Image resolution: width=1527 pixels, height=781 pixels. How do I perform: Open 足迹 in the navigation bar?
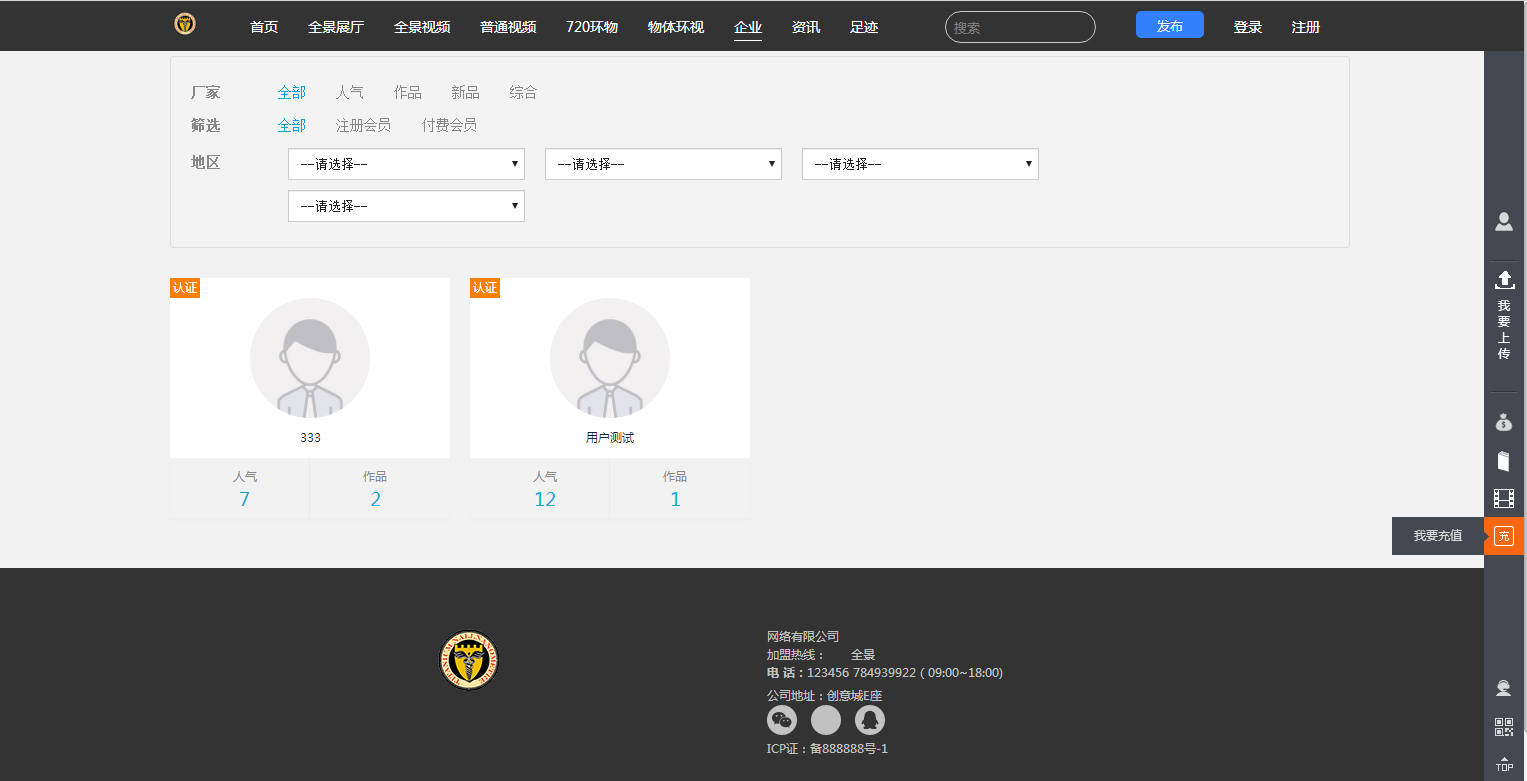(x=864, y=27)
